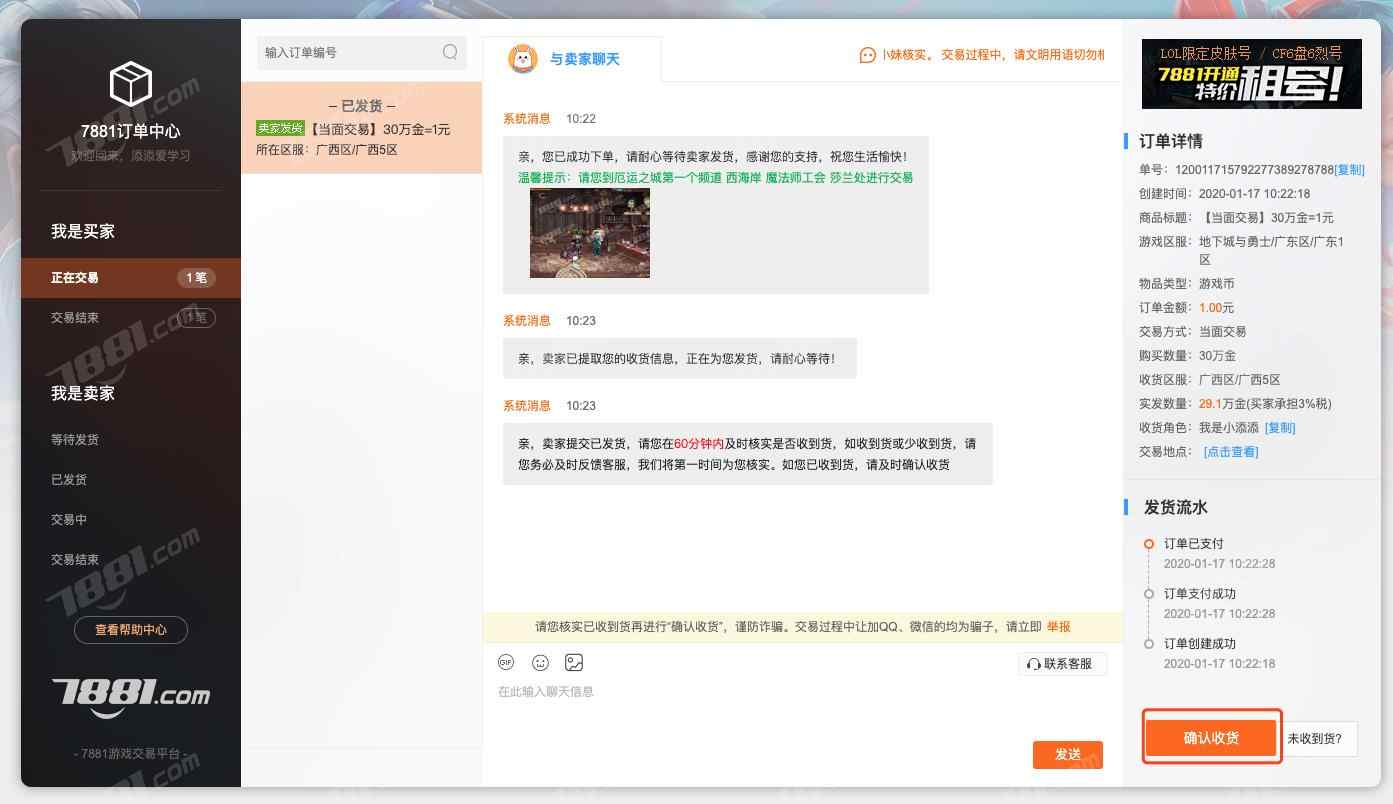Select the 30万金=1元 order in the order list

(x=362, y=128)
